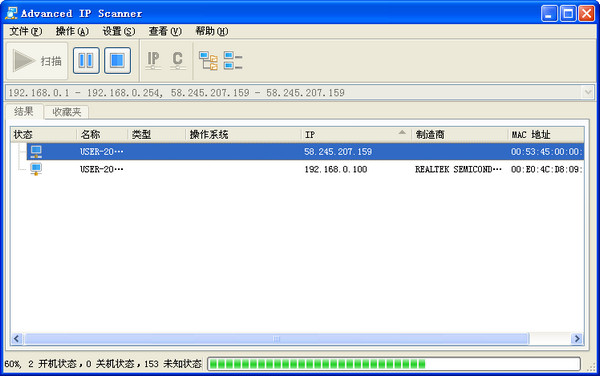Click the horizontal scrollbar thumb

click(277, 339)
